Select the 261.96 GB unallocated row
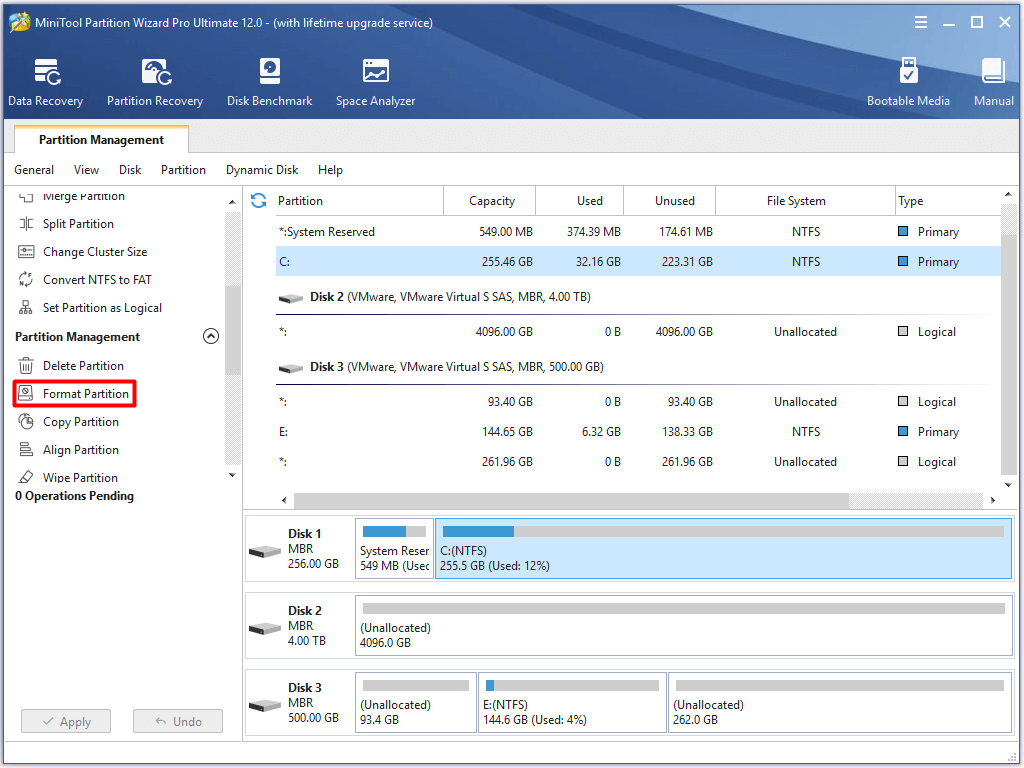 pos(638,462)
